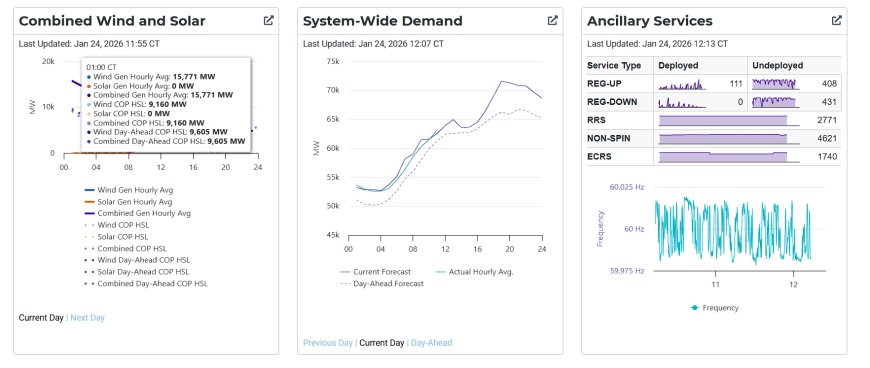Switch demand chart to Day-Ahead view
This screenshot has height=368, width=870.
coord(432,342)
